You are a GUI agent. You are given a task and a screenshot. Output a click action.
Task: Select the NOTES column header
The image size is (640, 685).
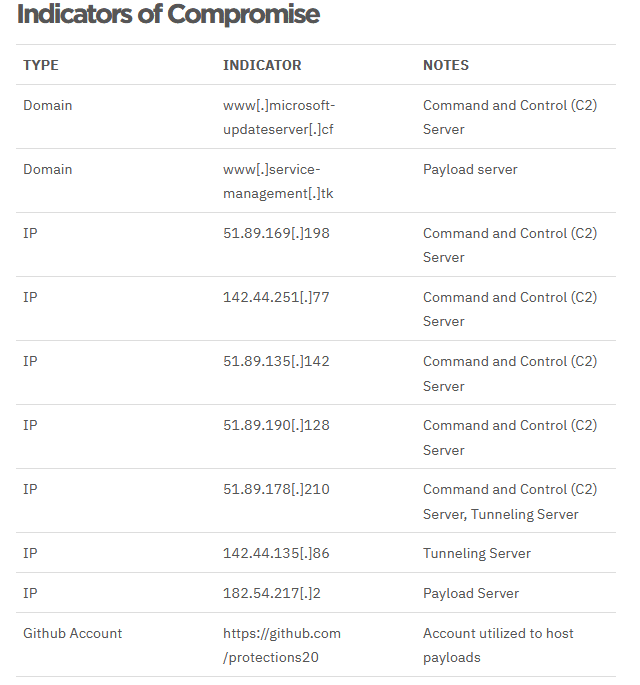pyautogui.click(x=446, y=65)
